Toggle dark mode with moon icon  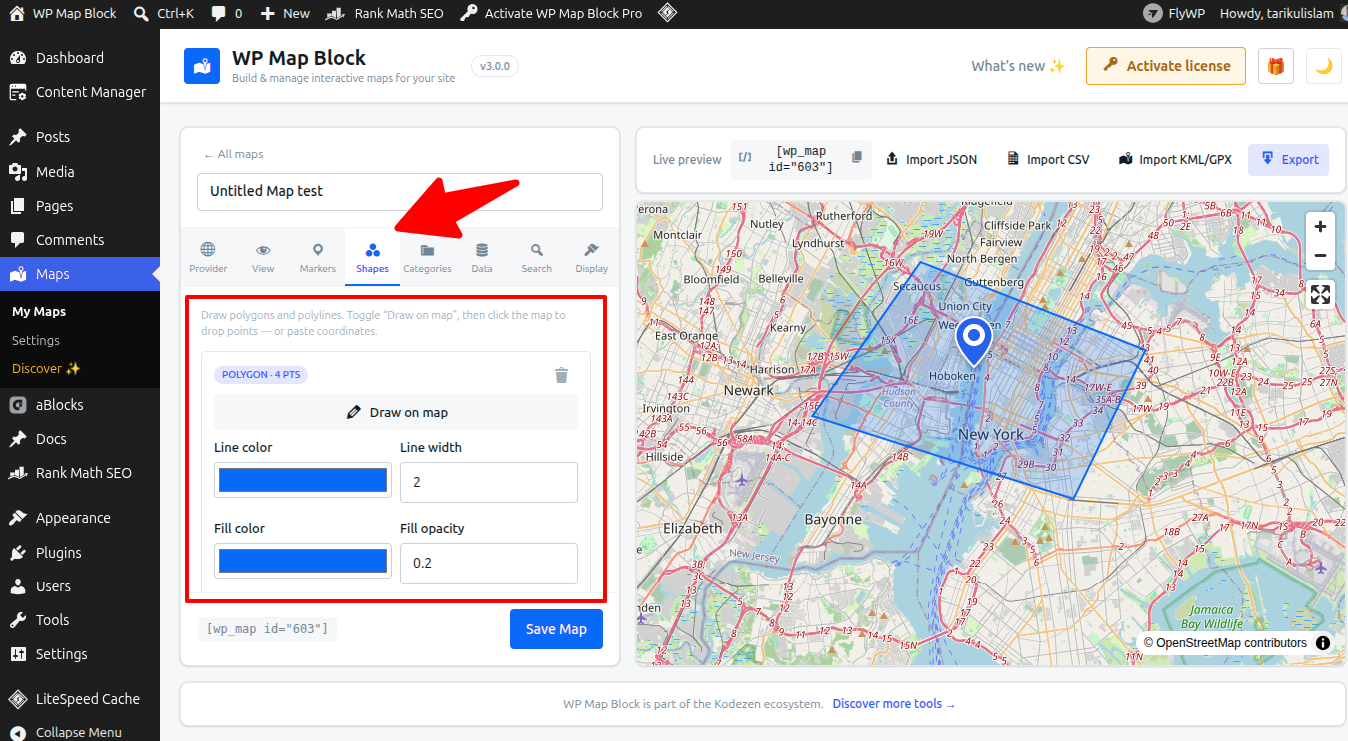tap(1324, 66)
